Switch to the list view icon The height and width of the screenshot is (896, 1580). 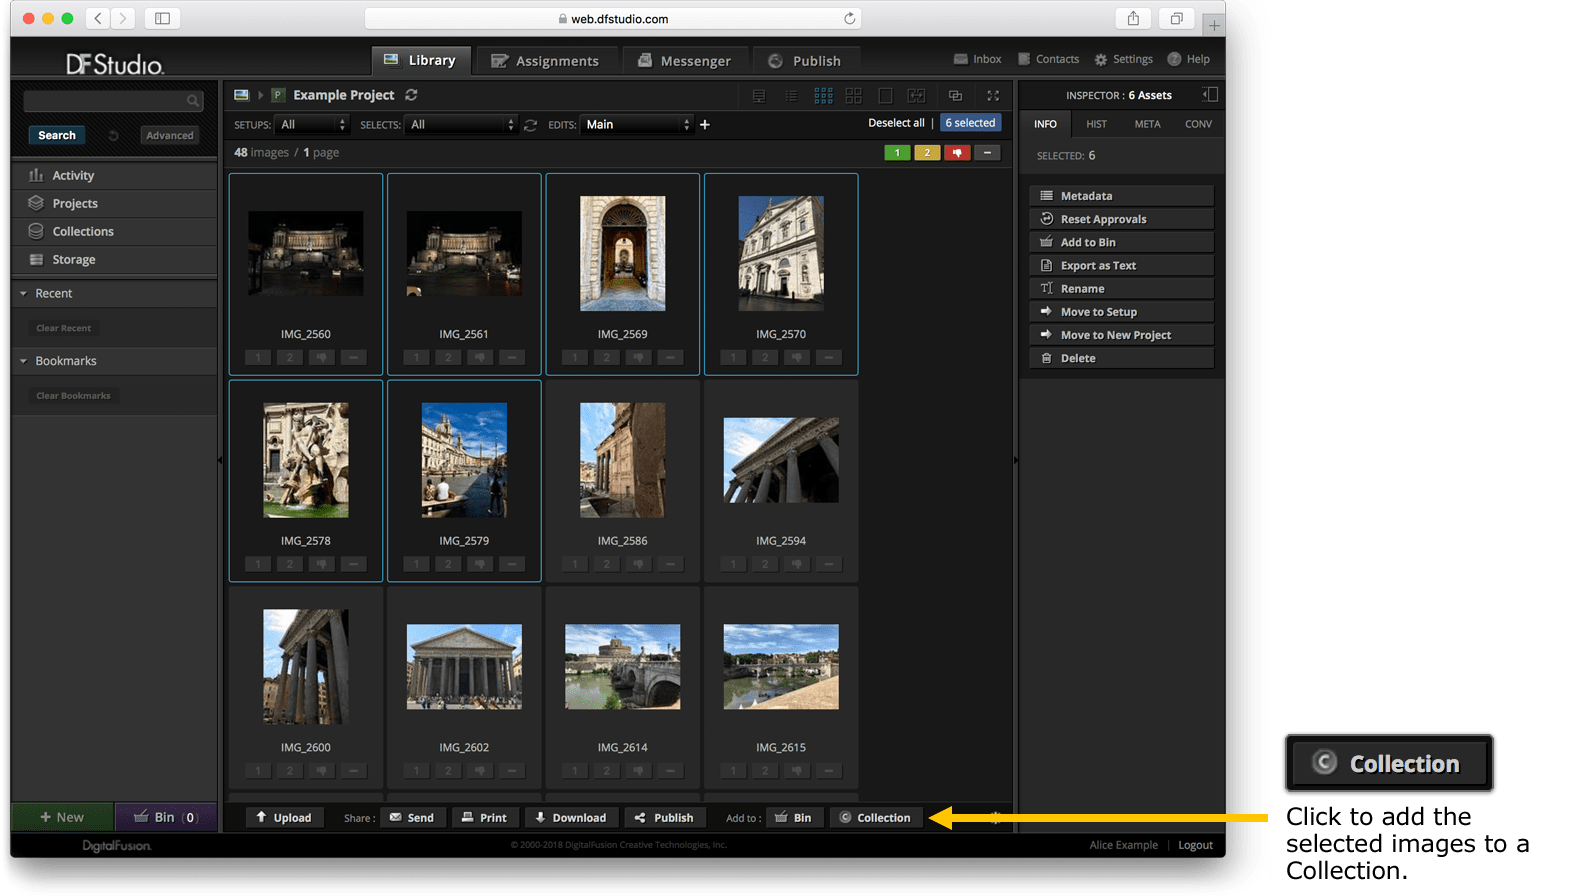(791, 96)
